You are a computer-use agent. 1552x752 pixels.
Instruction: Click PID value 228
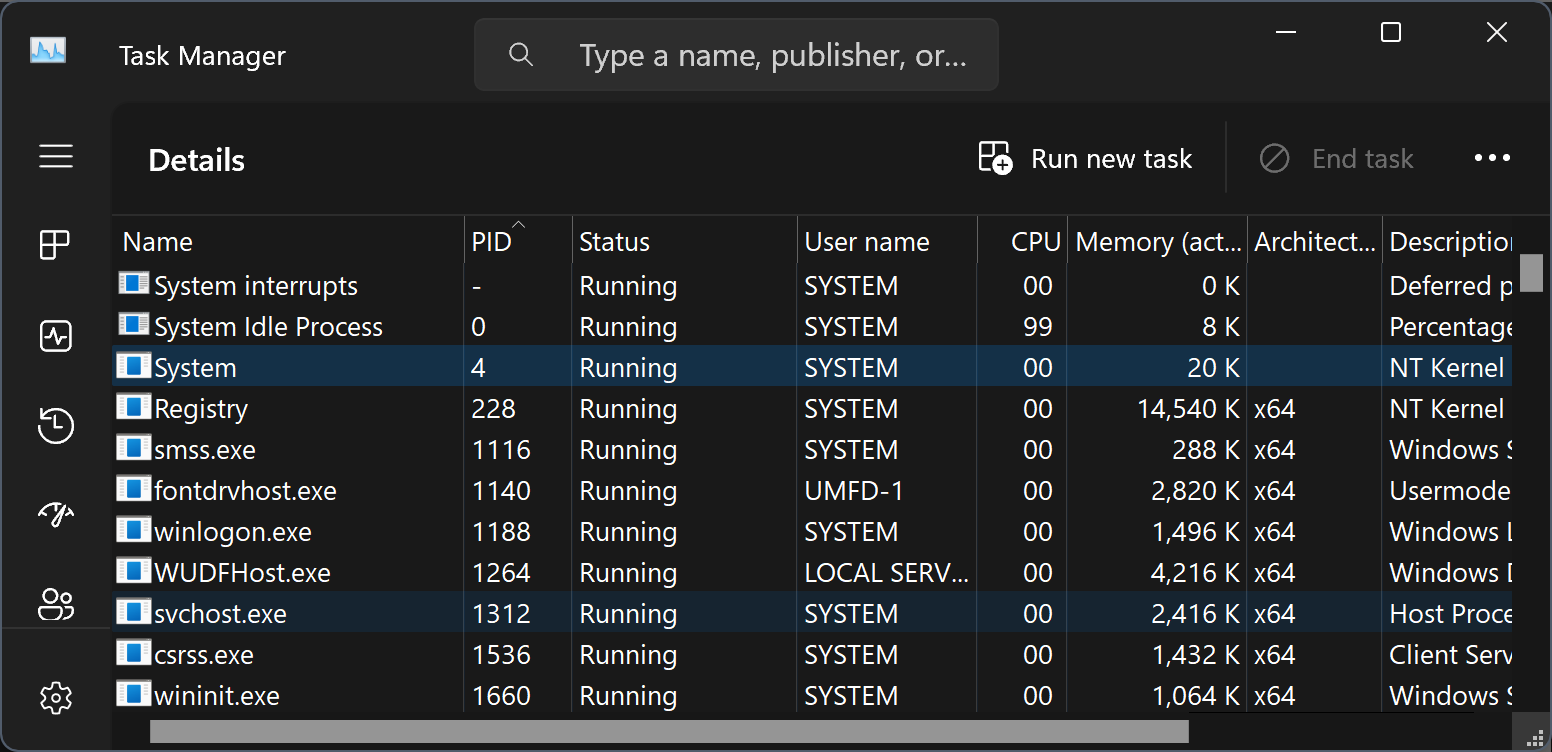pyautogui.click(x=494, y=409)
